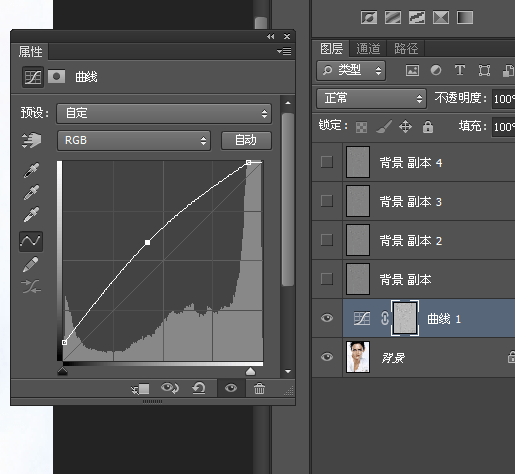Click the 自动 auto button
Screen dimensions: 515x474
(x=246, y=140)
